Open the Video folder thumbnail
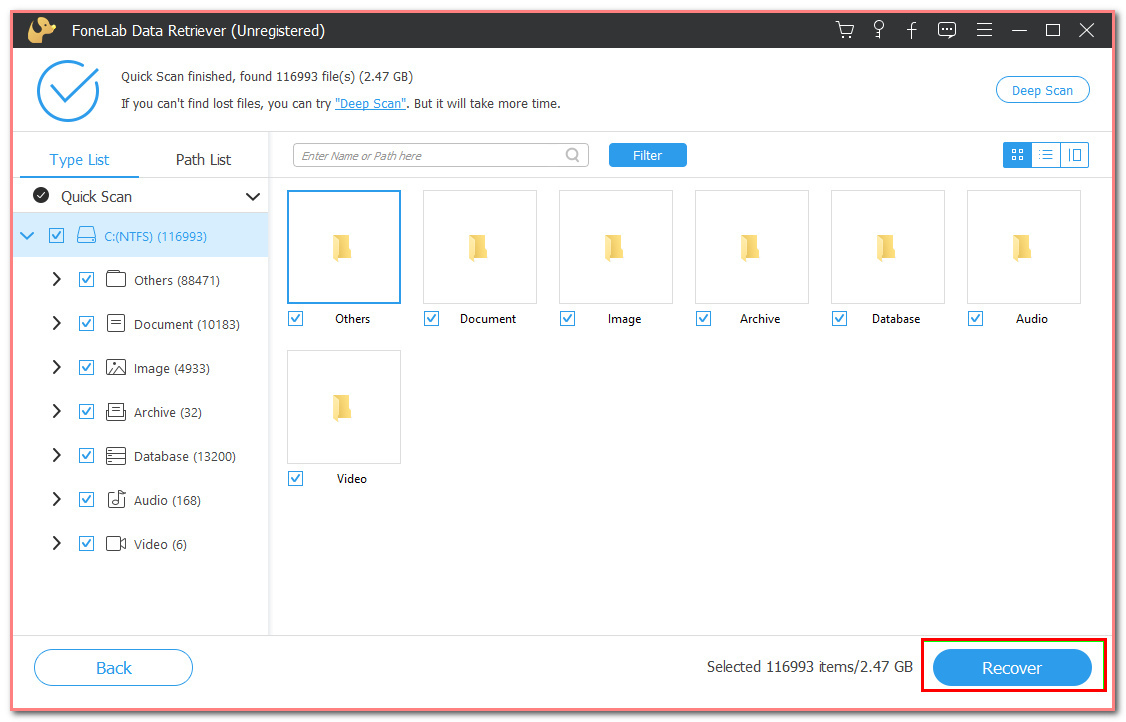 344,407
